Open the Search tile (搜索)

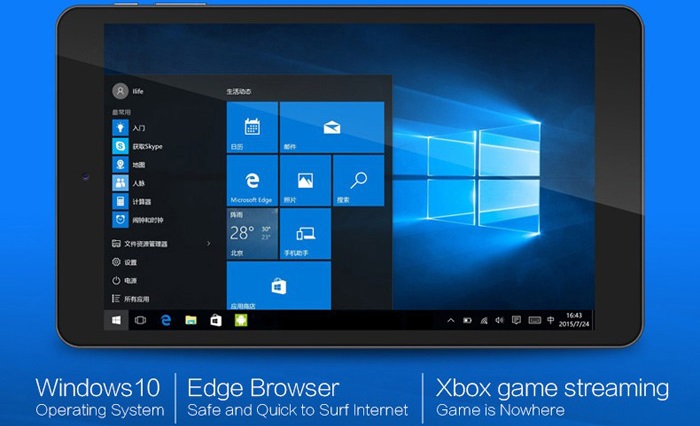358,180
